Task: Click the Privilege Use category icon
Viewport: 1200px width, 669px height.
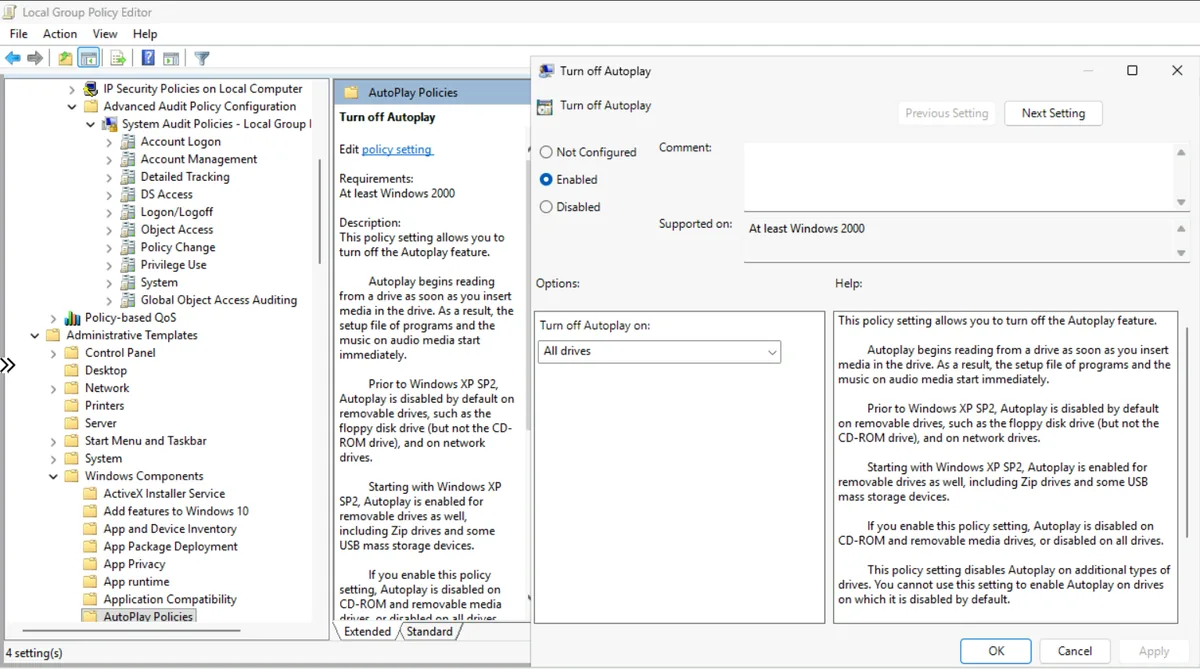Action: point(128,265)
